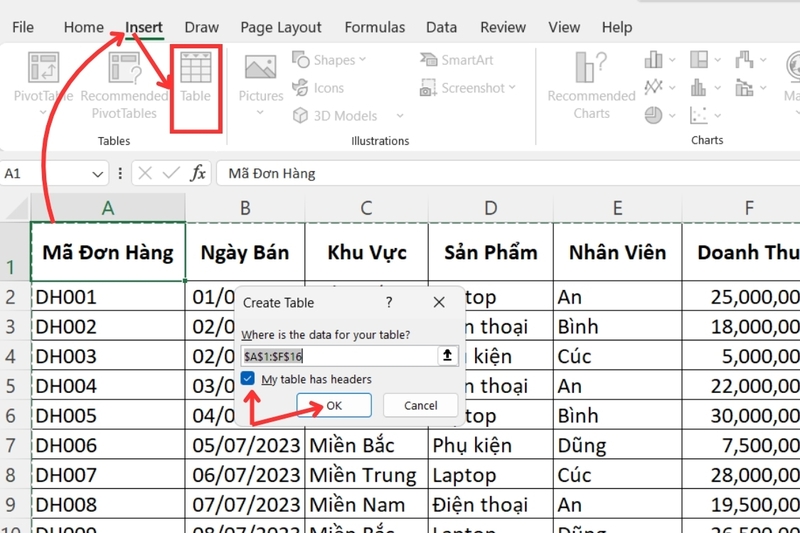This screenshot has height=533, width=800.
Task: Select column B header
Action: click(x=245, y=208)
